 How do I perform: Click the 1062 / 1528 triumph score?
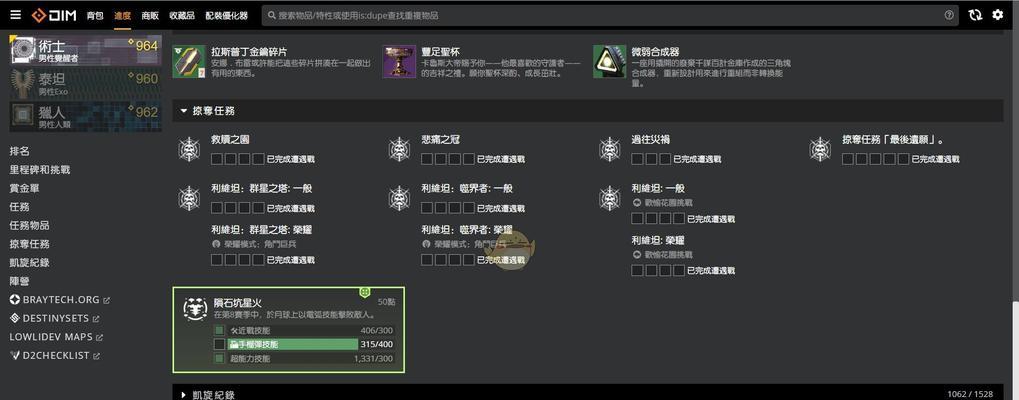pyautogui.click(x=970, y=394)
